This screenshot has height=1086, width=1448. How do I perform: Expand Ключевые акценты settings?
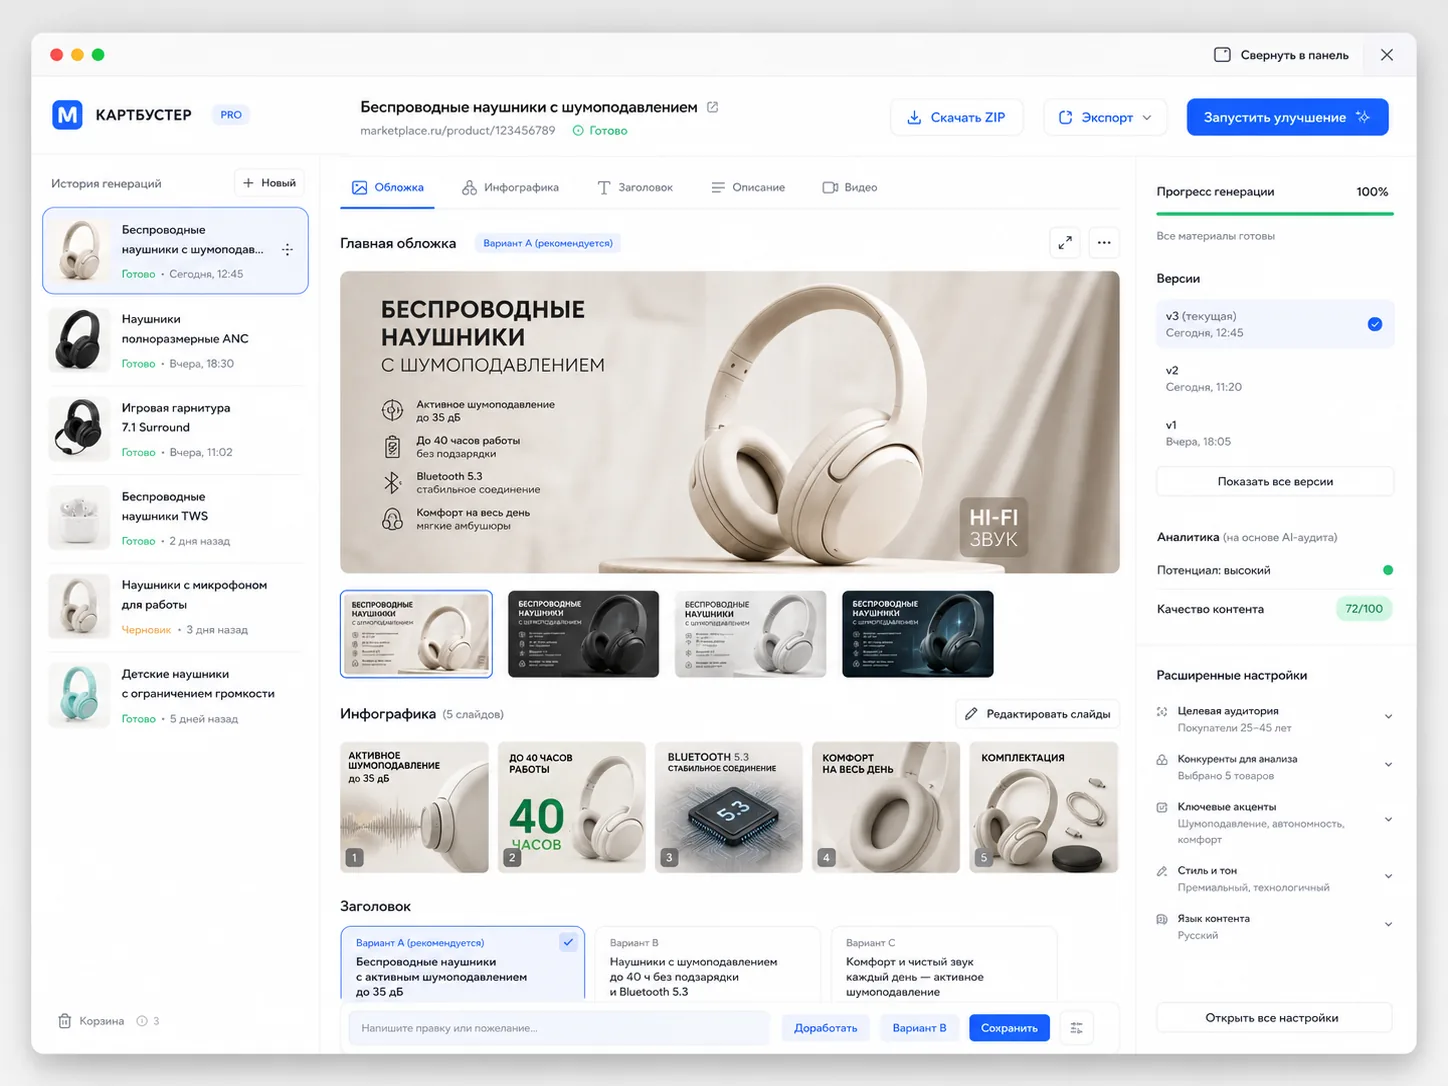1388,819
